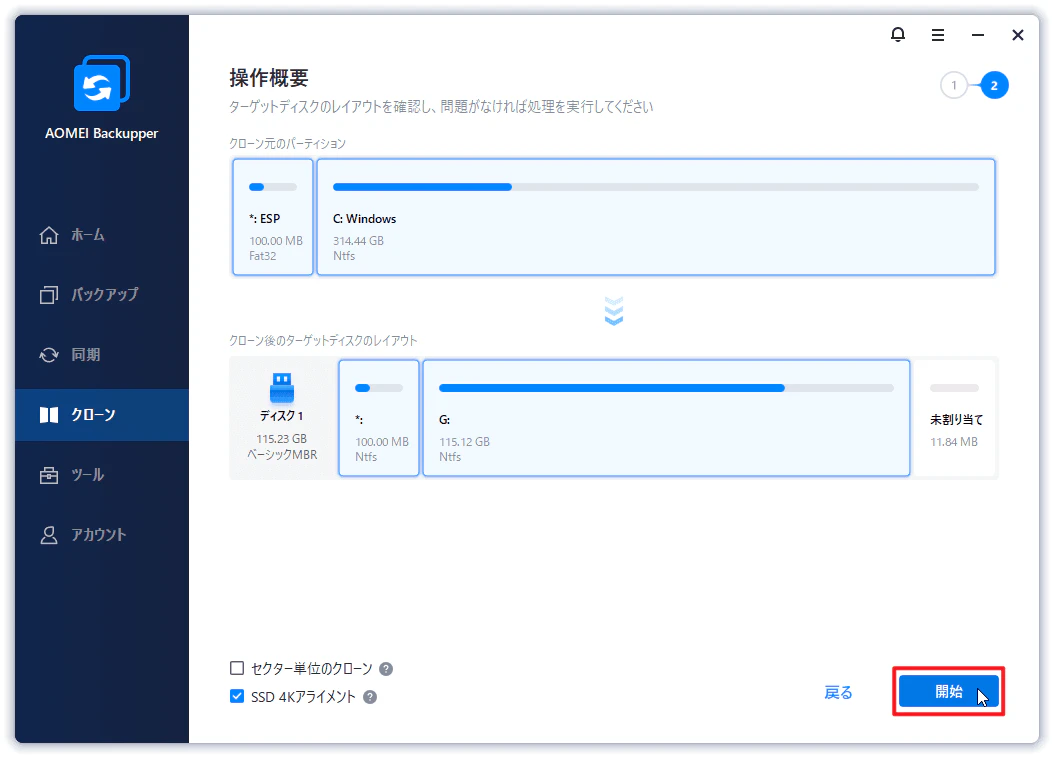Click the ディスク 1 USB drive icon

282,388
